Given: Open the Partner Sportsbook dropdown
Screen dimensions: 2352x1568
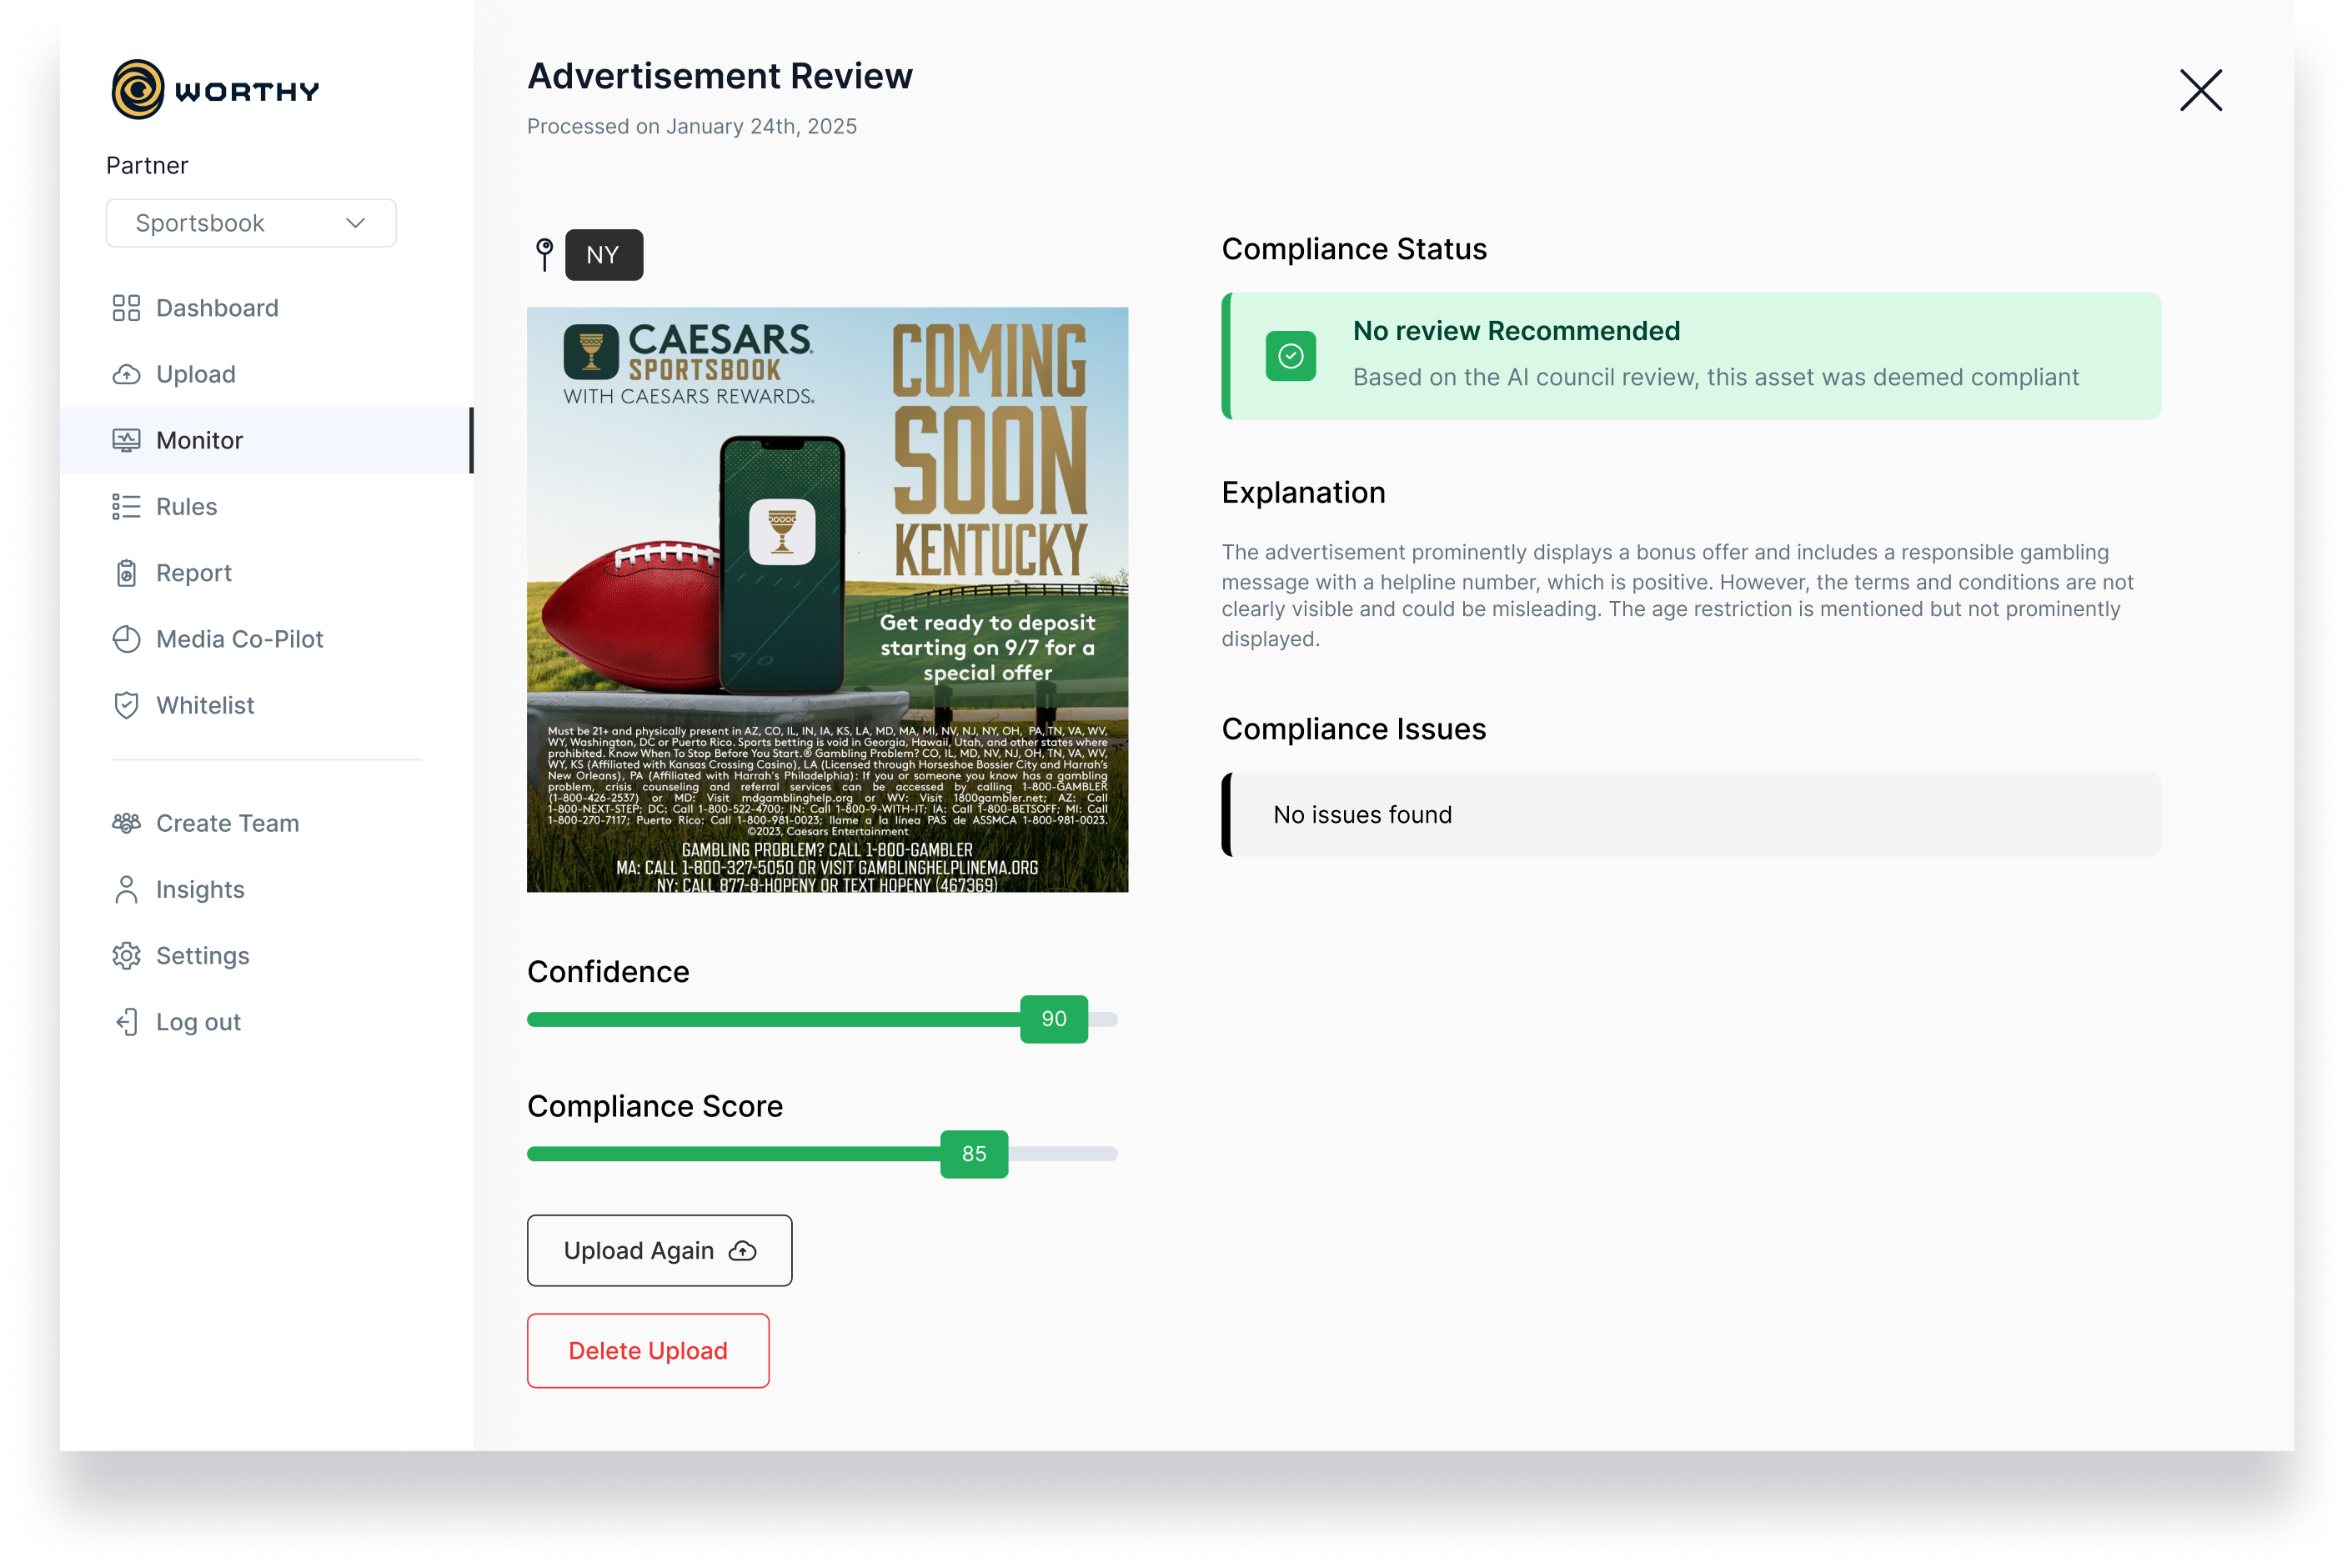Looking at the screenshot, I should [251, 223].
